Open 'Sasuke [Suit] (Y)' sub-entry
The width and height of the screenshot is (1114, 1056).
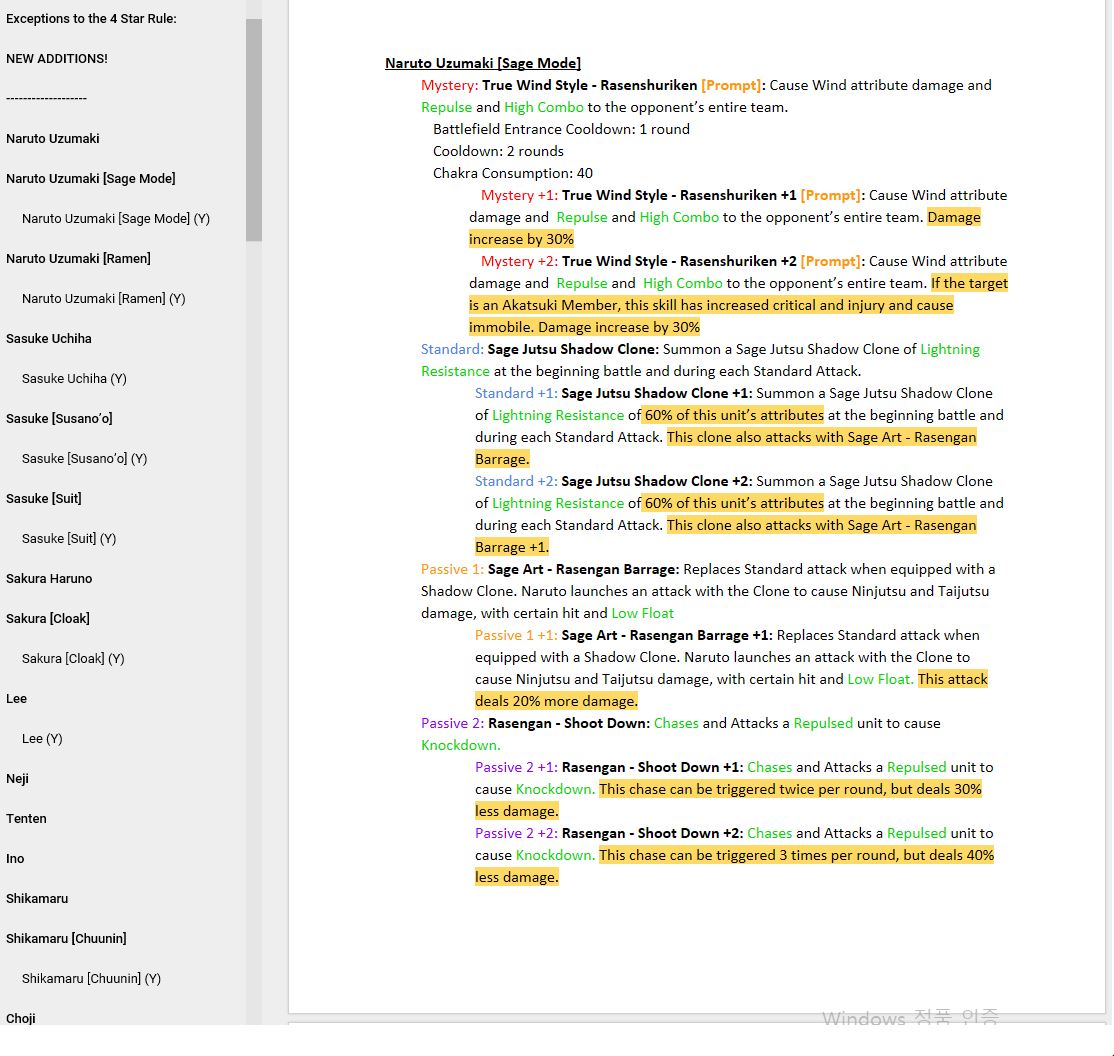click(x=69, y=539)
